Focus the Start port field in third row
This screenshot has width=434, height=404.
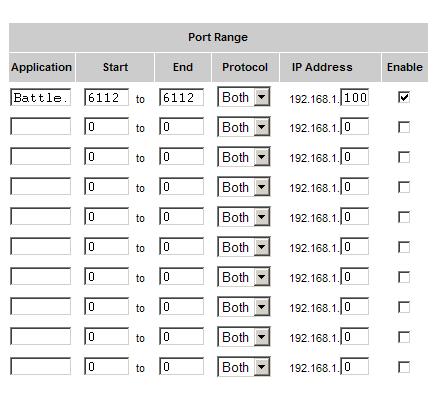point(106,156)
